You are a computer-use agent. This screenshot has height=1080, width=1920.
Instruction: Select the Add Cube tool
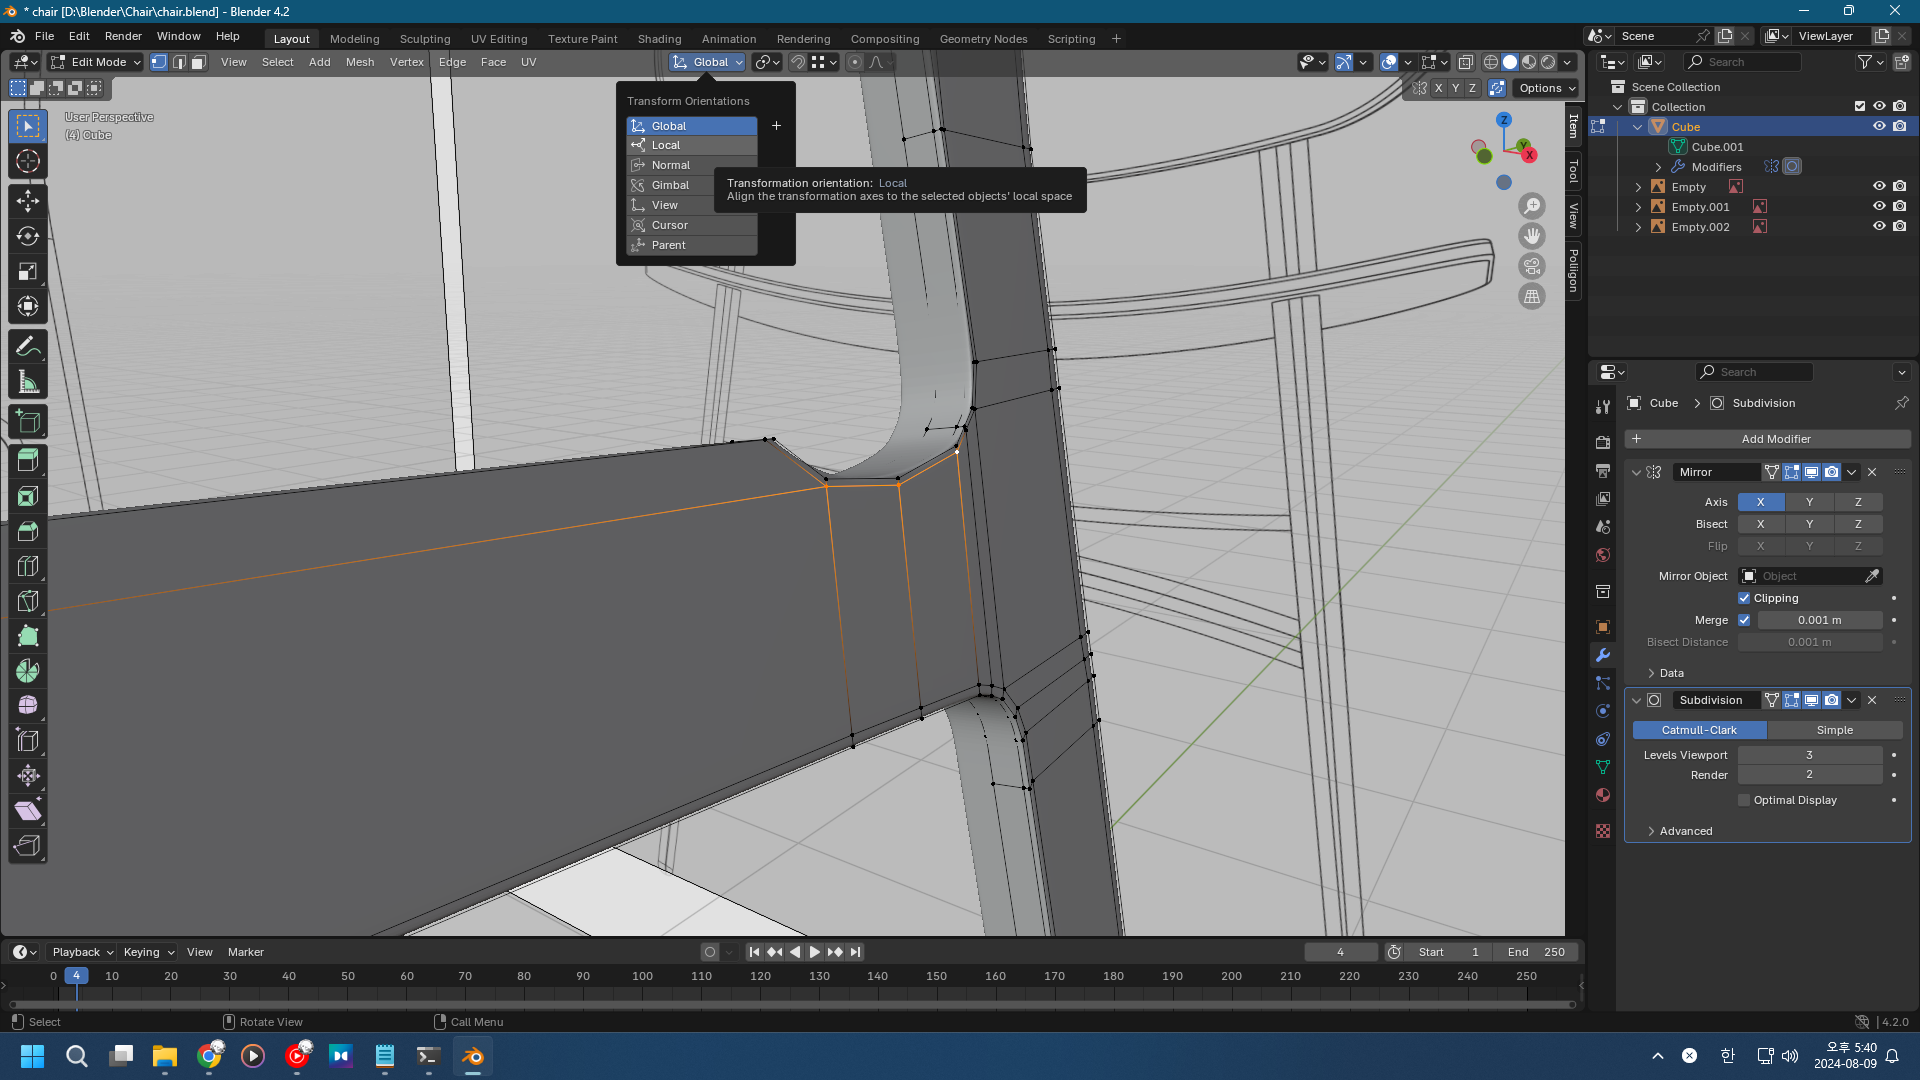pyautogui.click(x=28, y=422)
